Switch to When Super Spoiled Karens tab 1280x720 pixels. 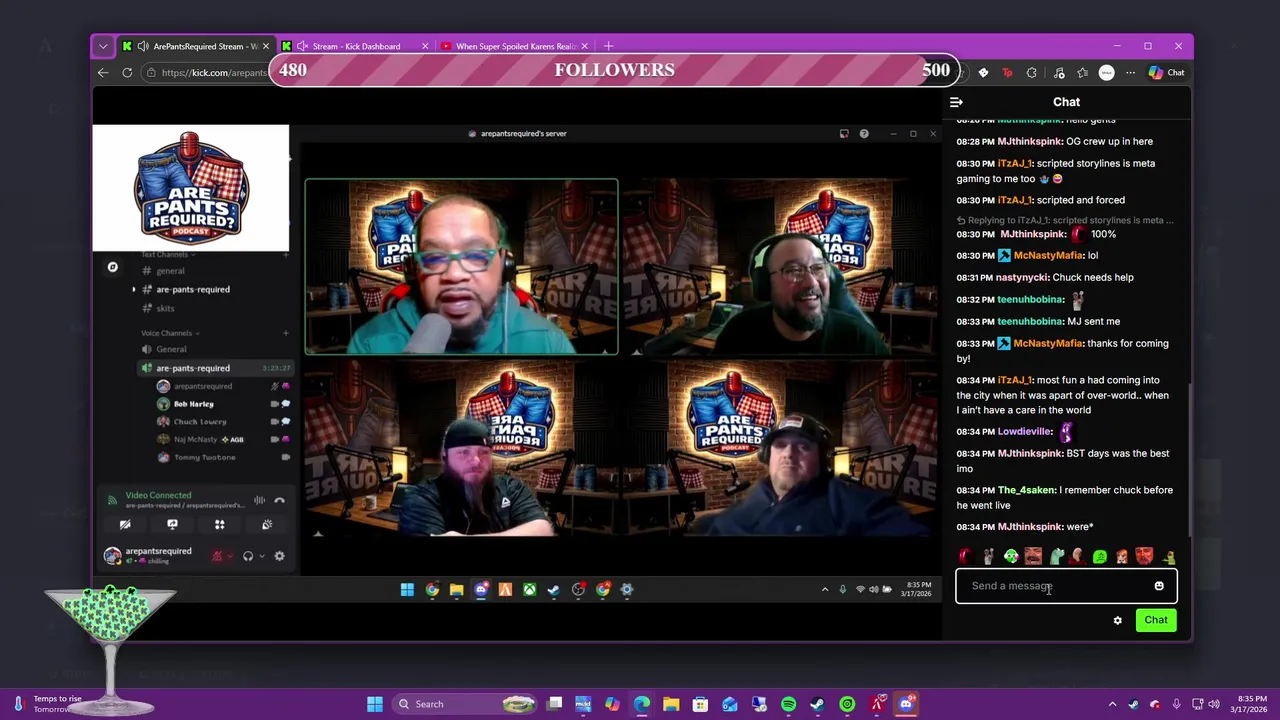coord(515,46)
